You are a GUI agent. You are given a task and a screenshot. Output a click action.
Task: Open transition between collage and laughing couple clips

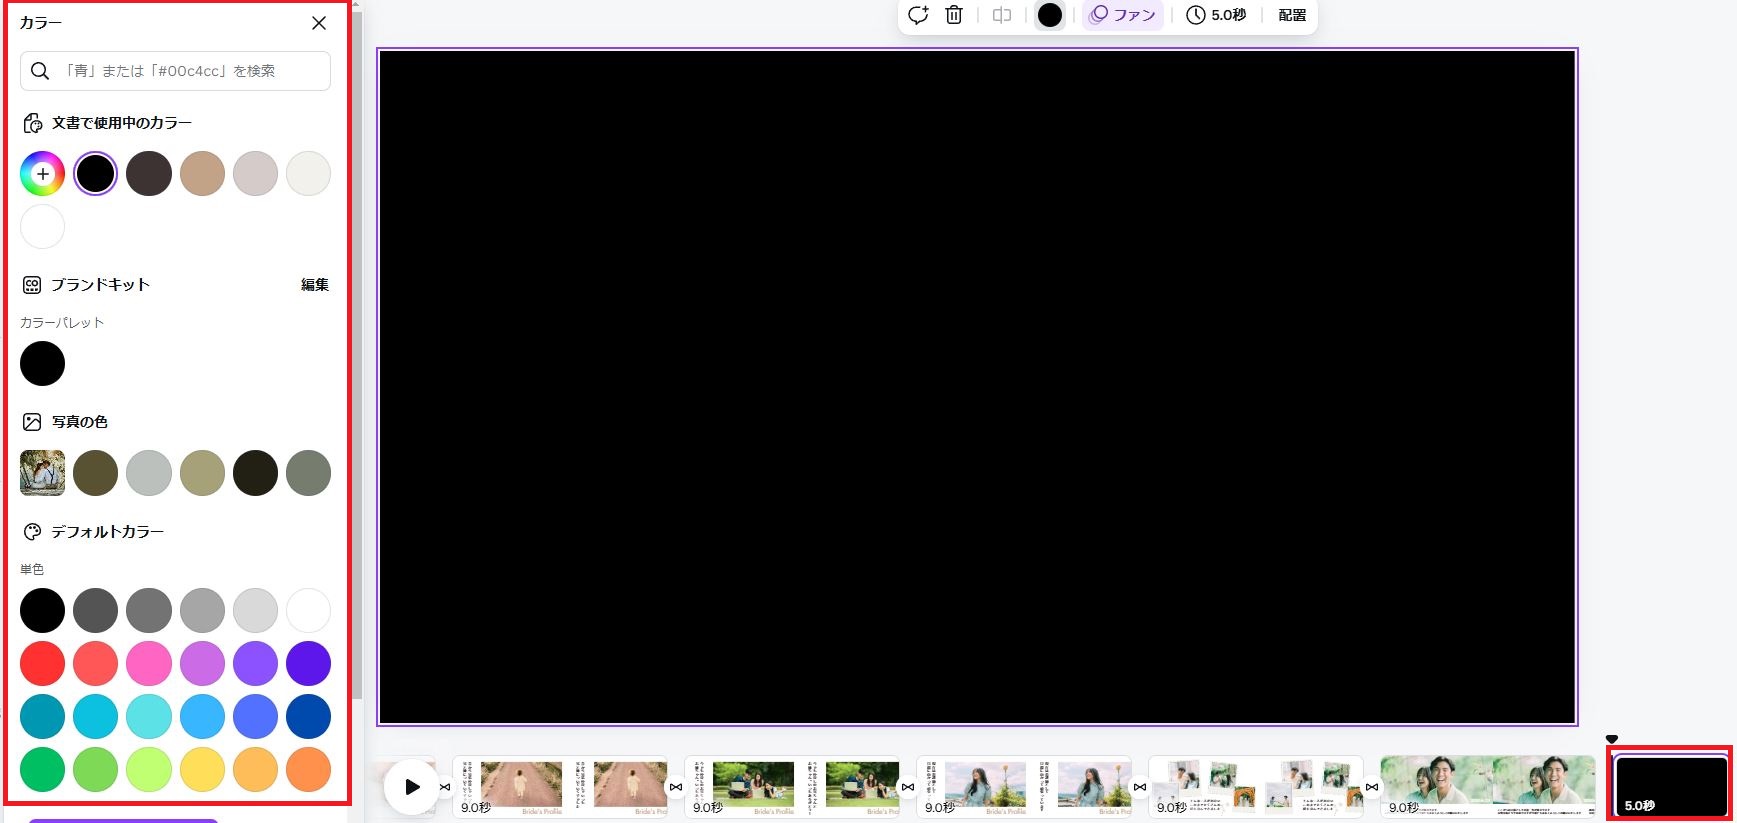(1372, 787)
